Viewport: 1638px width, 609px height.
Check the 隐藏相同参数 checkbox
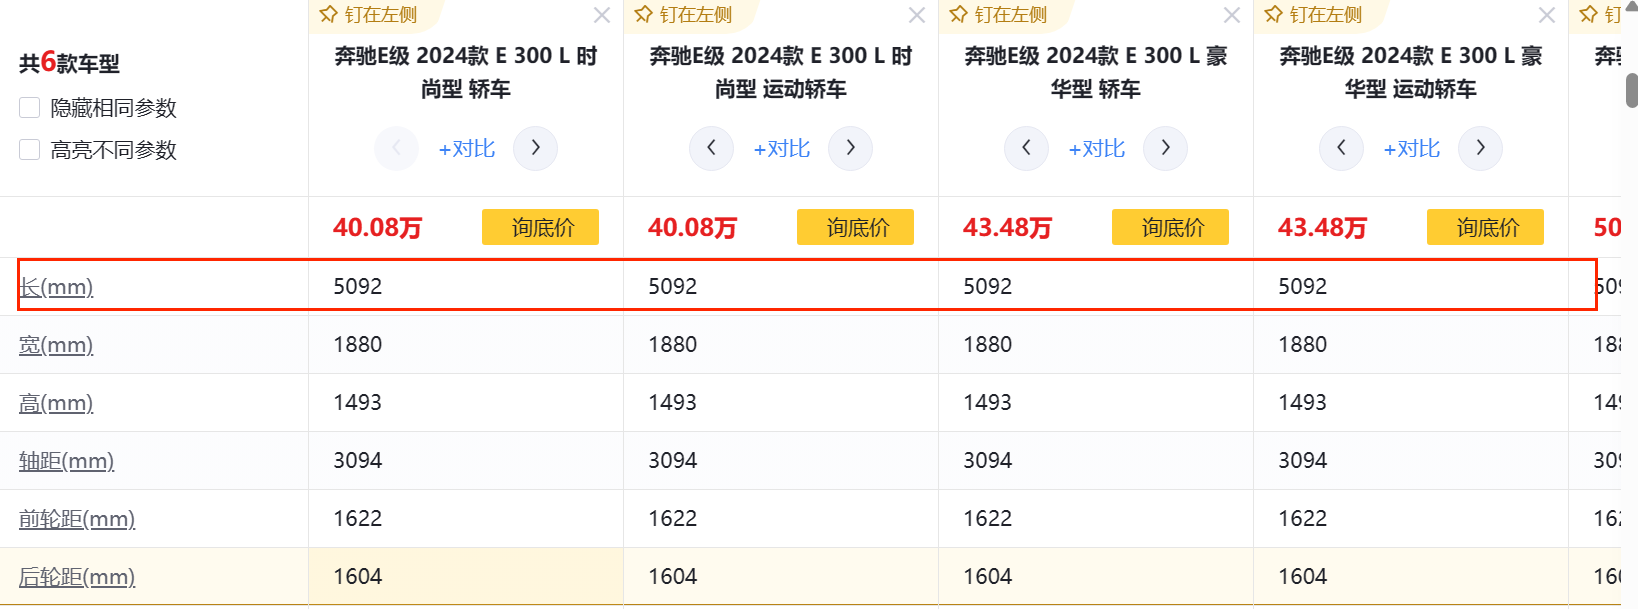click(x=30, y=107)
